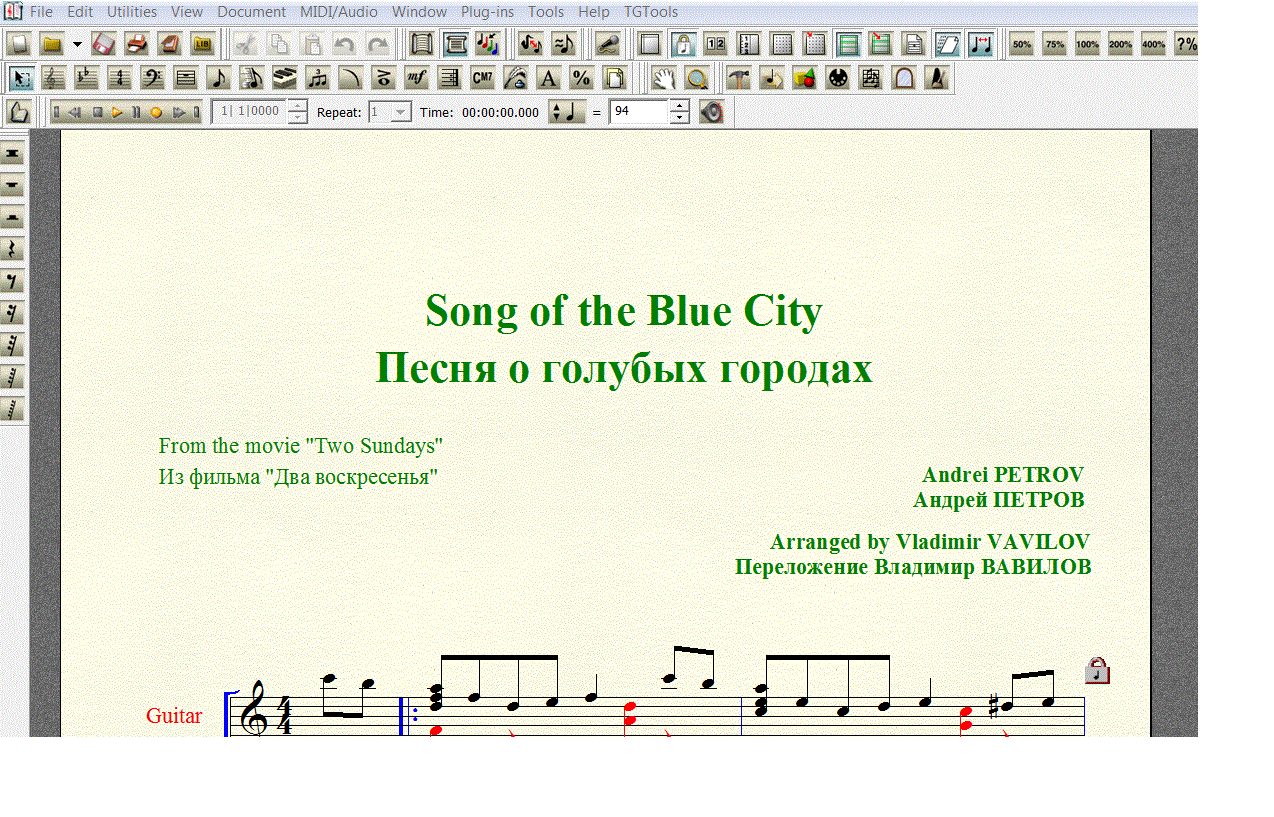Select the Text tool letter A
The width and height of the screenshot is (1274, 817).
(x=549, y=78)
